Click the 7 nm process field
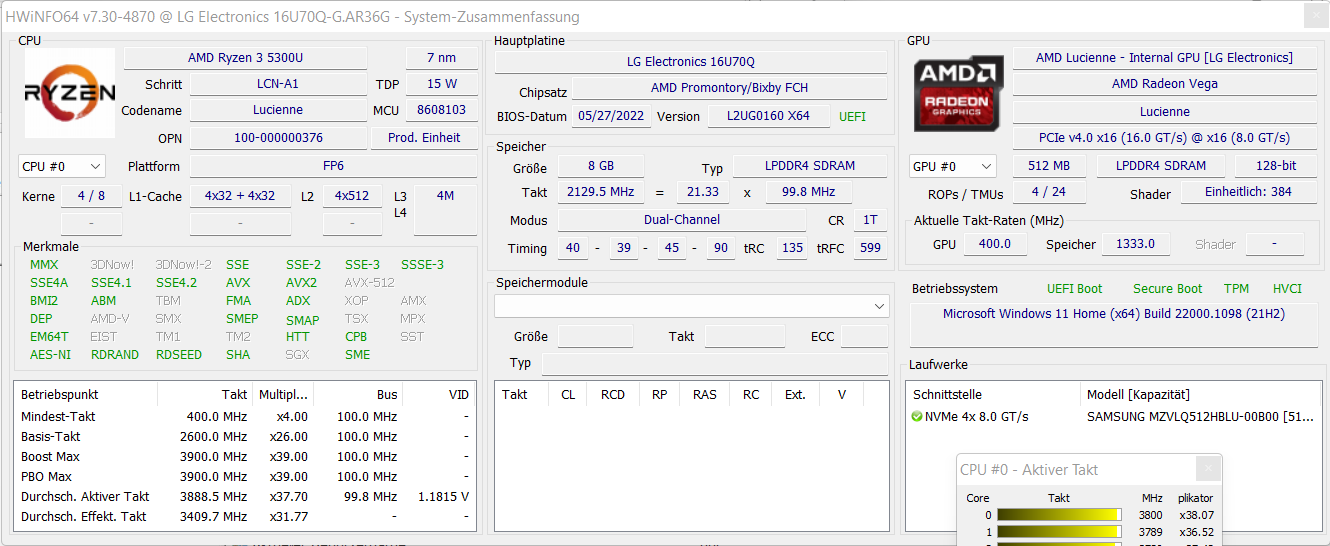This screenshot has height=546, width=1330. point(441,58)
